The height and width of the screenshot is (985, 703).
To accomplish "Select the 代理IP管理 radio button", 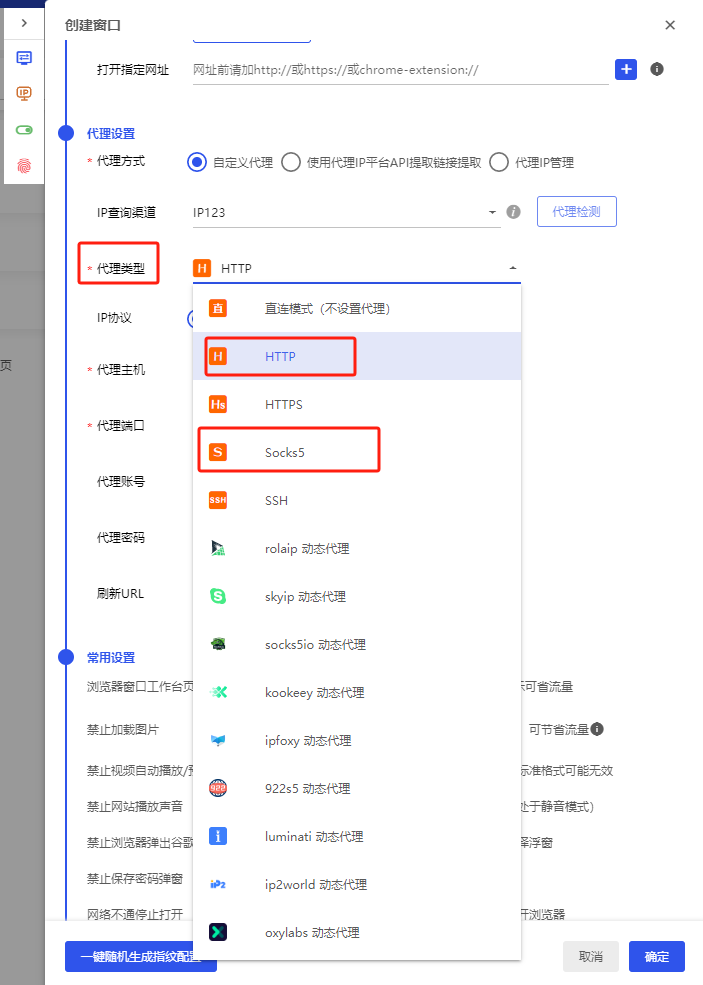I will tap(499, 163).
